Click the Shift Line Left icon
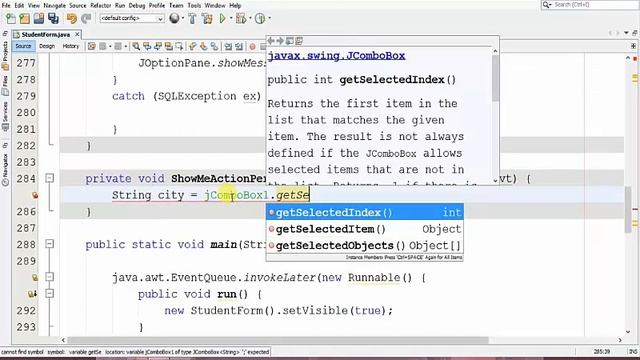This screenshot has height=360, width=640. coord(228,46)
